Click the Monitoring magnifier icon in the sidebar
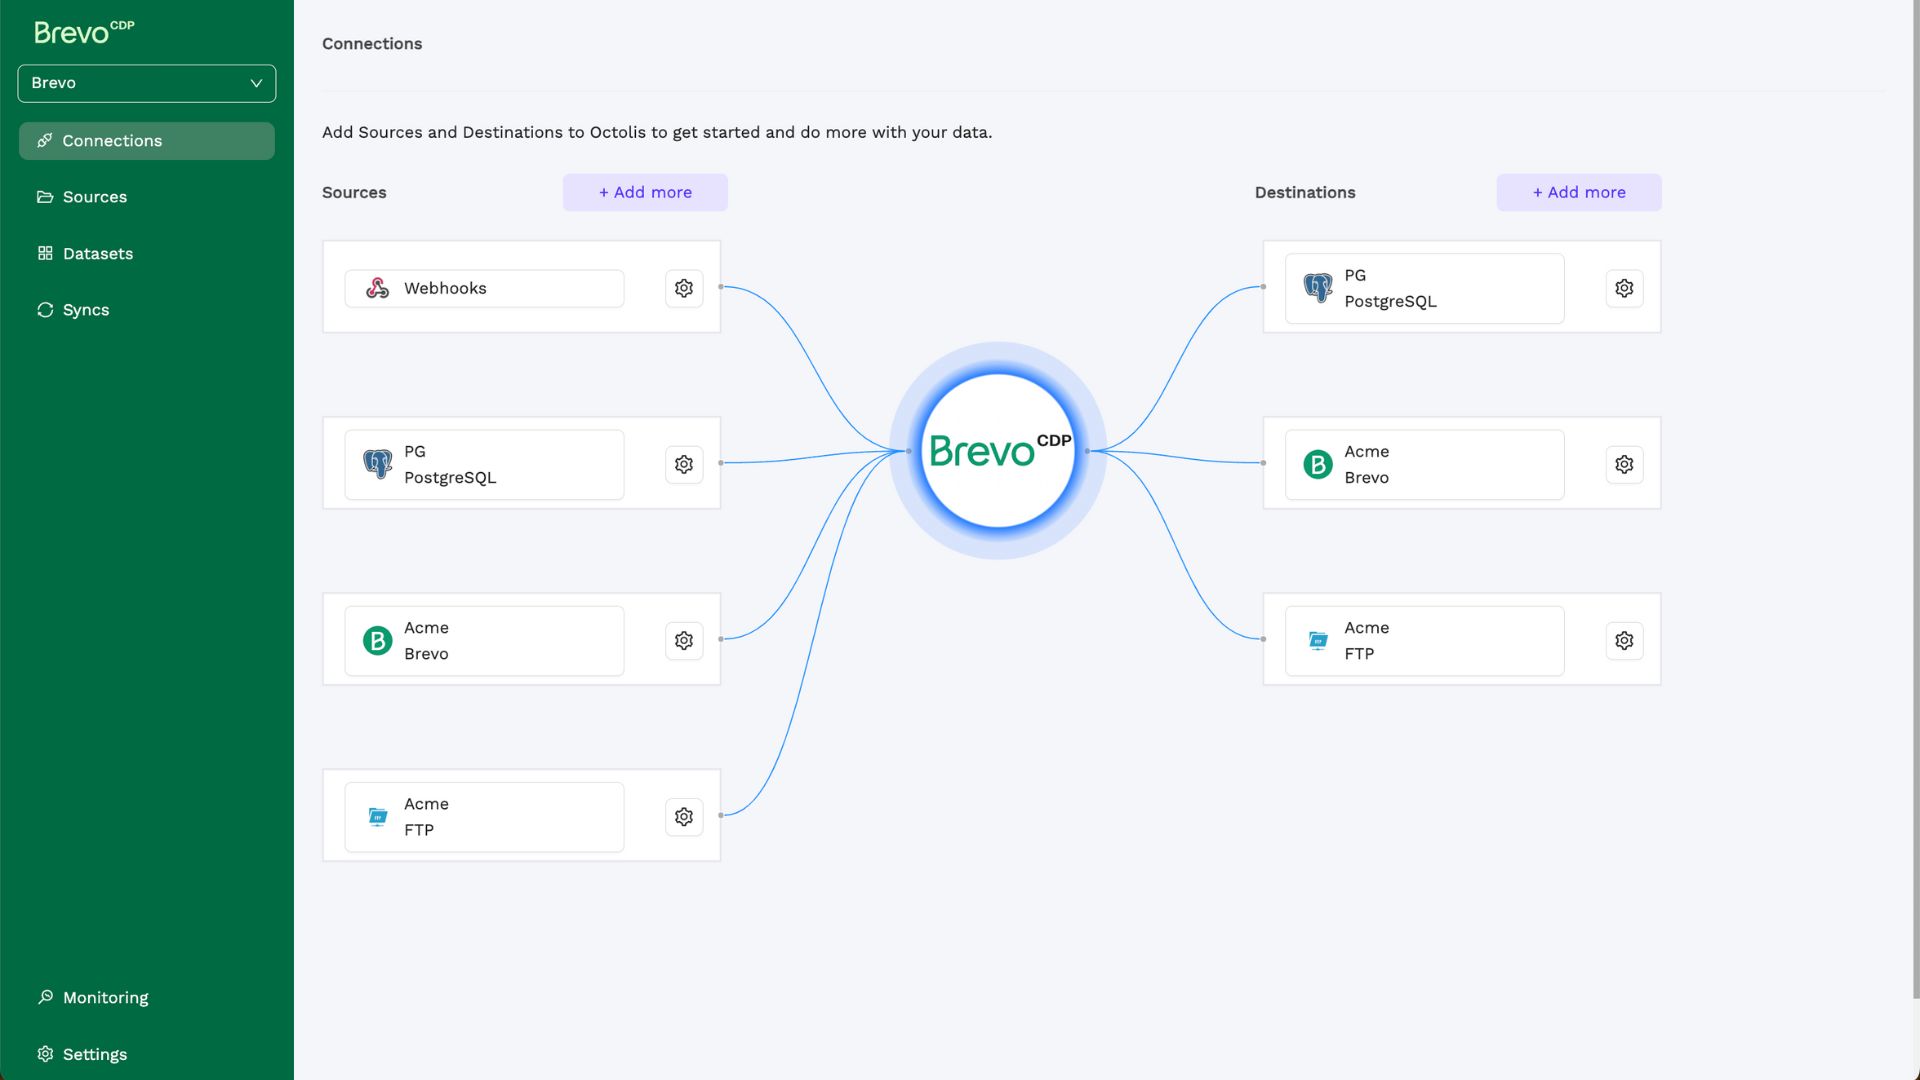Image resolution: width=1920 pixels, height=1080 pixels. tap(45, 997)
